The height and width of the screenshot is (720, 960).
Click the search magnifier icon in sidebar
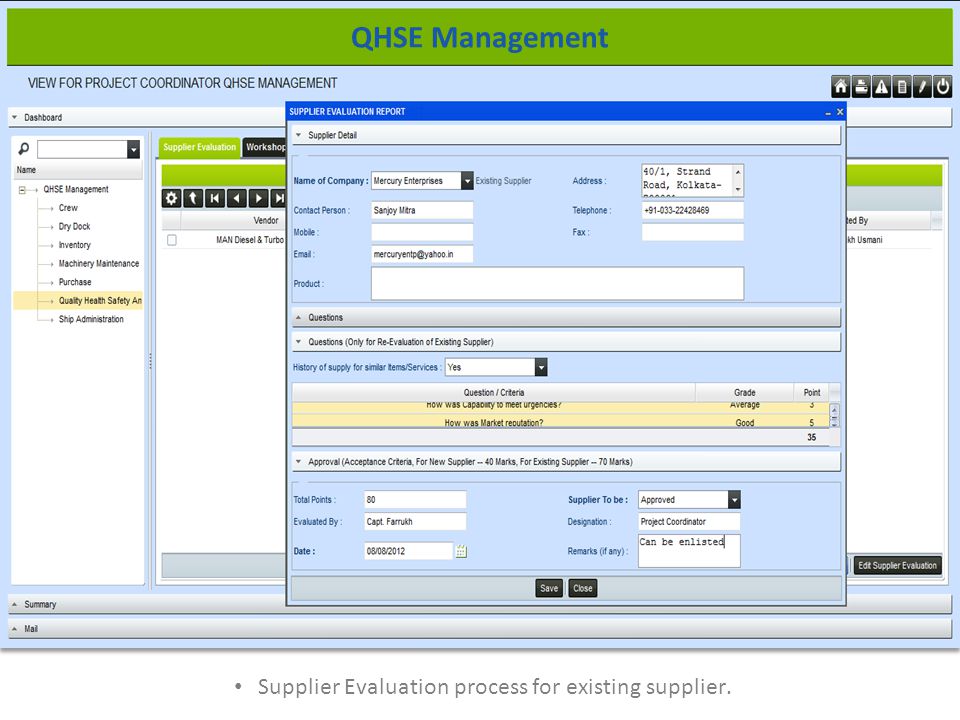tap(24, 149)
